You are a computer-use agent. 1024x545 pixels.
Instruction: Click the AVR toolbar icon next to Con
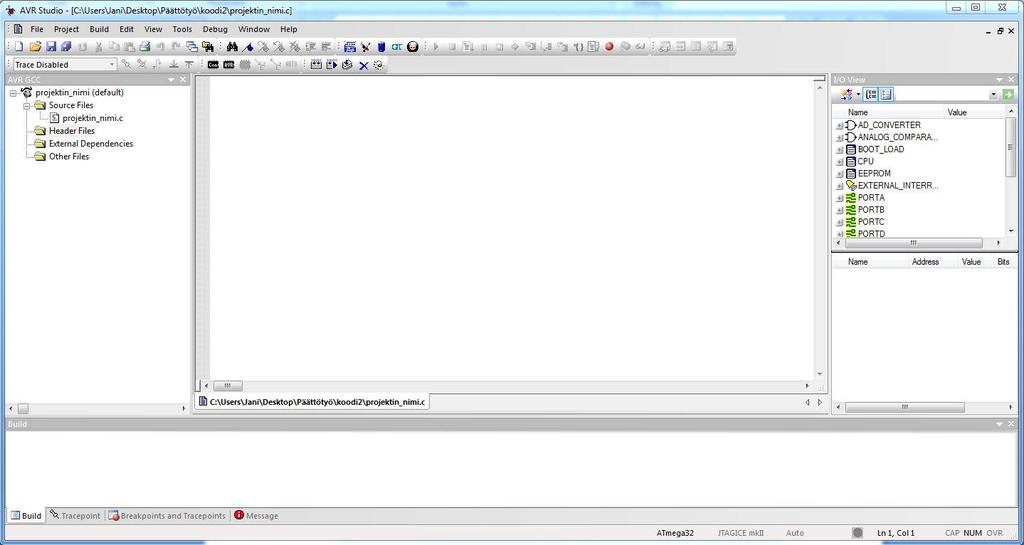pyautogui.click(x=229, y=65)
